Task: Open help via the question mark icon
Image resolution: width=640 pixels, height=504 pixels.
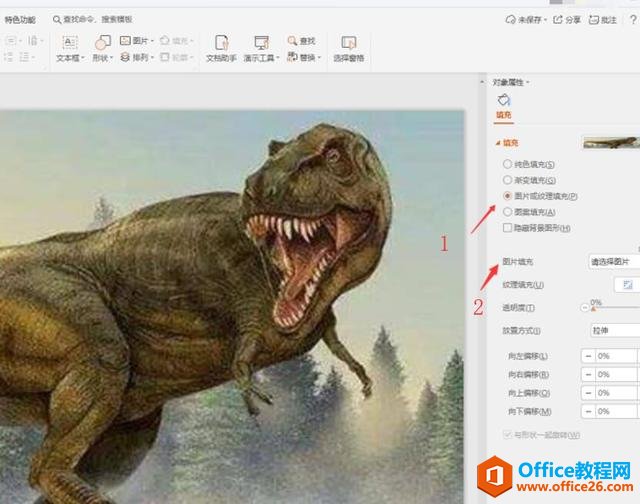Action: 633,19
